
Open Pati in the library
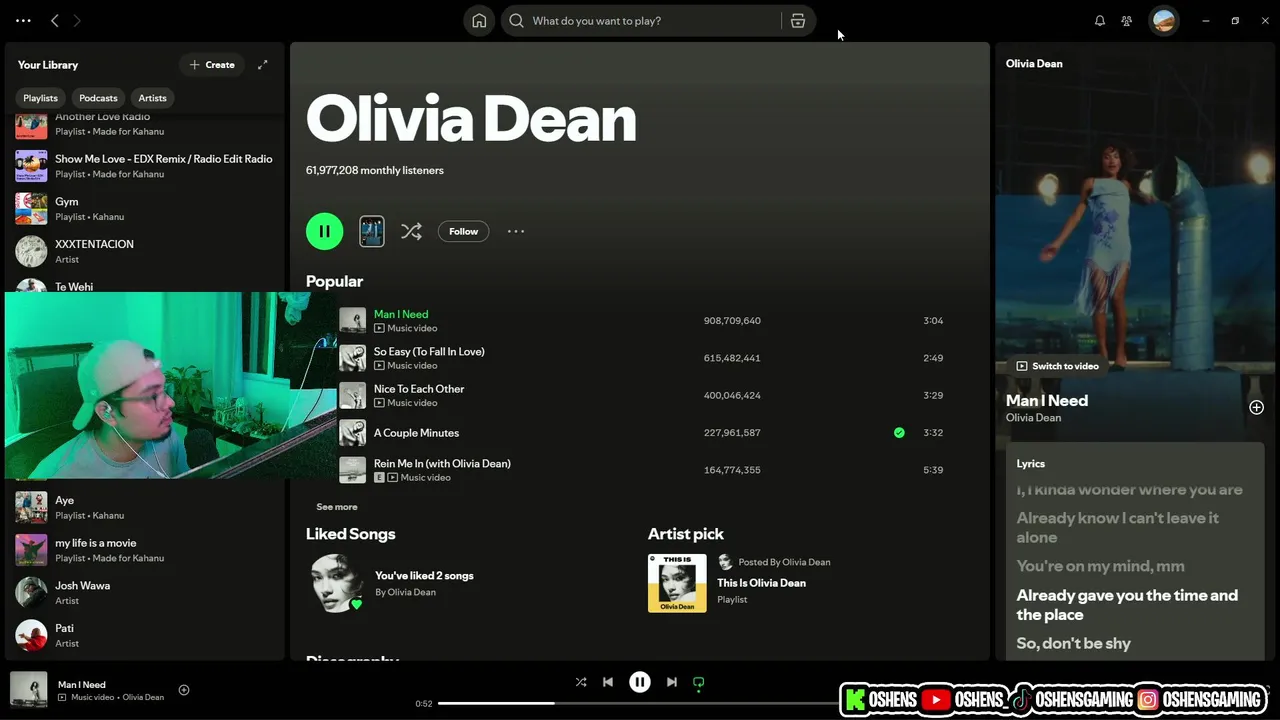pos(145,635)
